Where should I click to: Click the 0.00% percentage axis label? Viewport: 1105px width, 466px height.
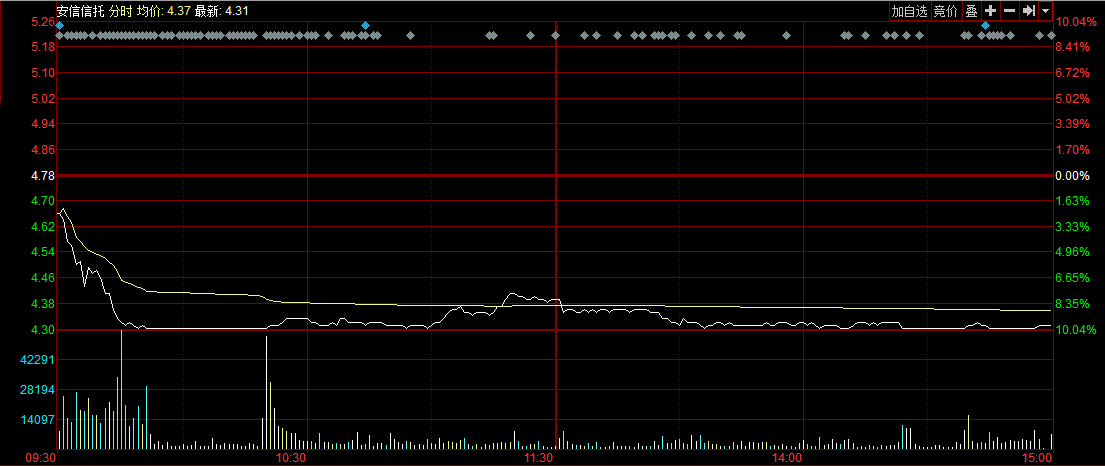1072,176
